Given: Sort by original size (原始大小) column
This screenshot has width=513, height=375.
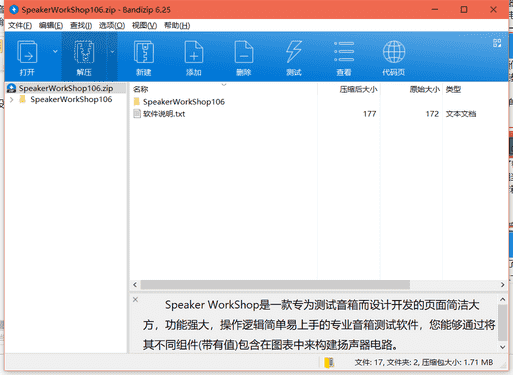Looking at the screenshot, I should point(425,89).
